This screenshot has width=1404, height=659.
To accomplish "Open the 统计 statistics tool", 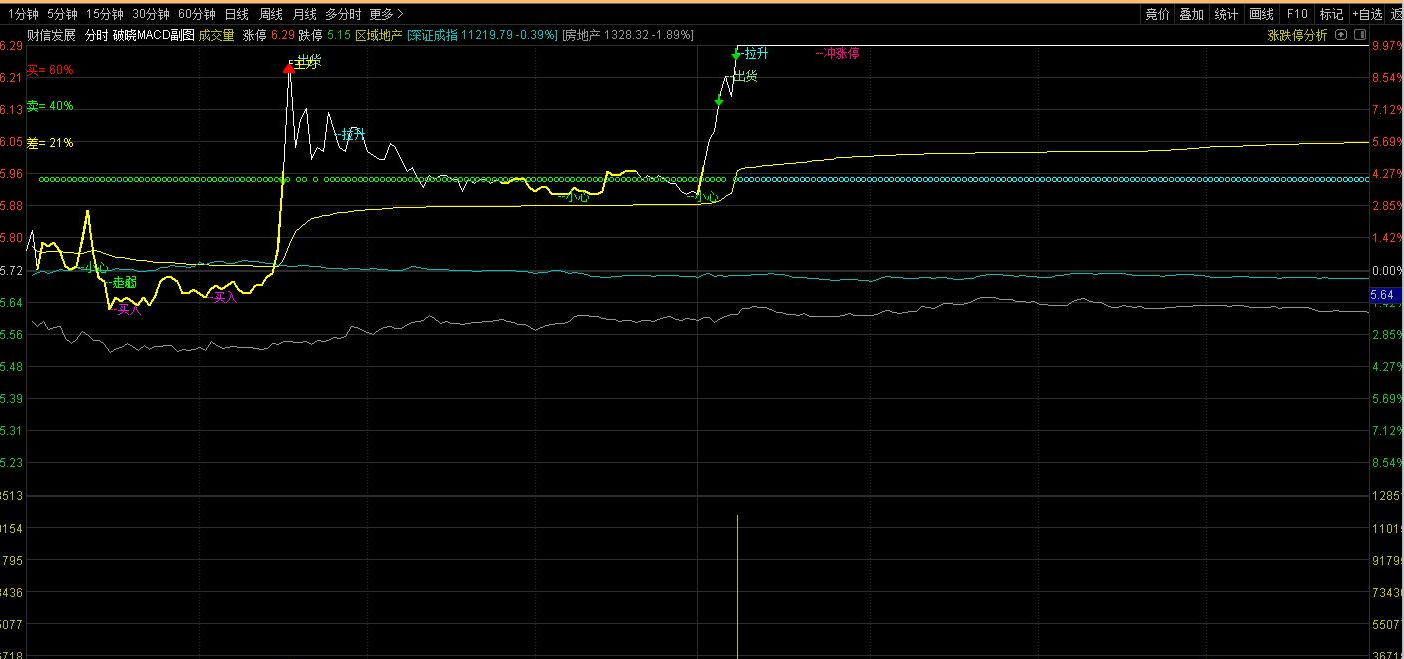I will pos(1226,14).
